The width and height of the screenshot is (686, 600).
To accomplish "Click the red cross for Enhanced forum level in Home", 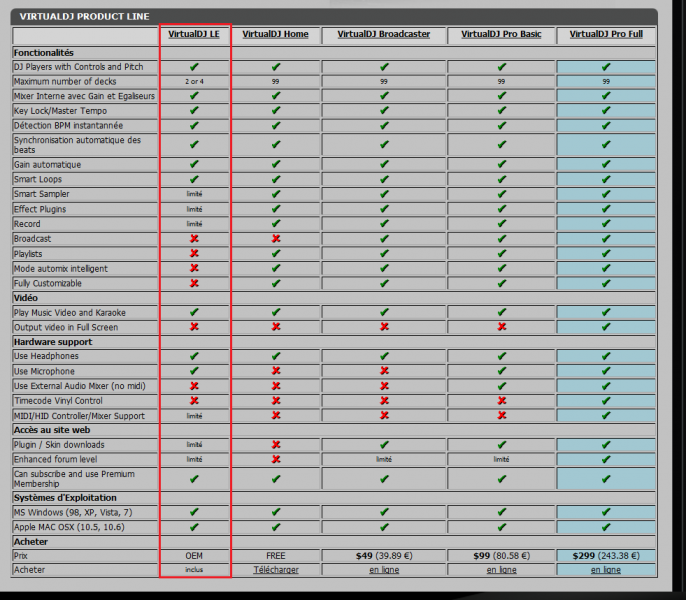I will coord(276,460).
